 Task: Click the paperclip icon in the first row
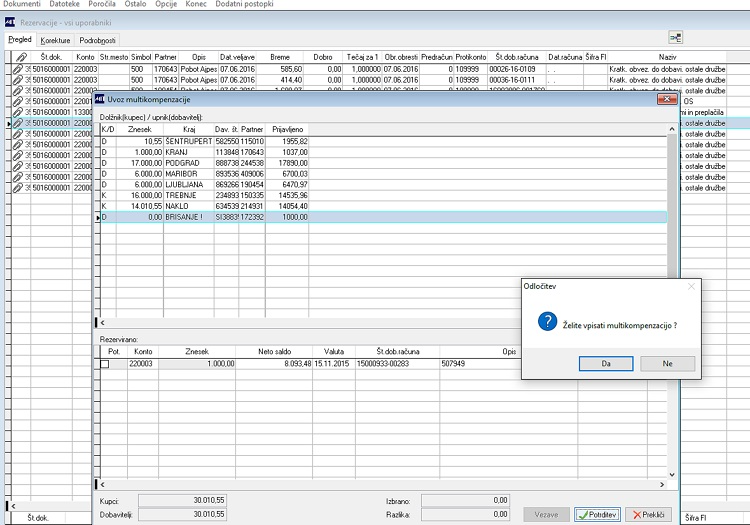tap(20, 69)
